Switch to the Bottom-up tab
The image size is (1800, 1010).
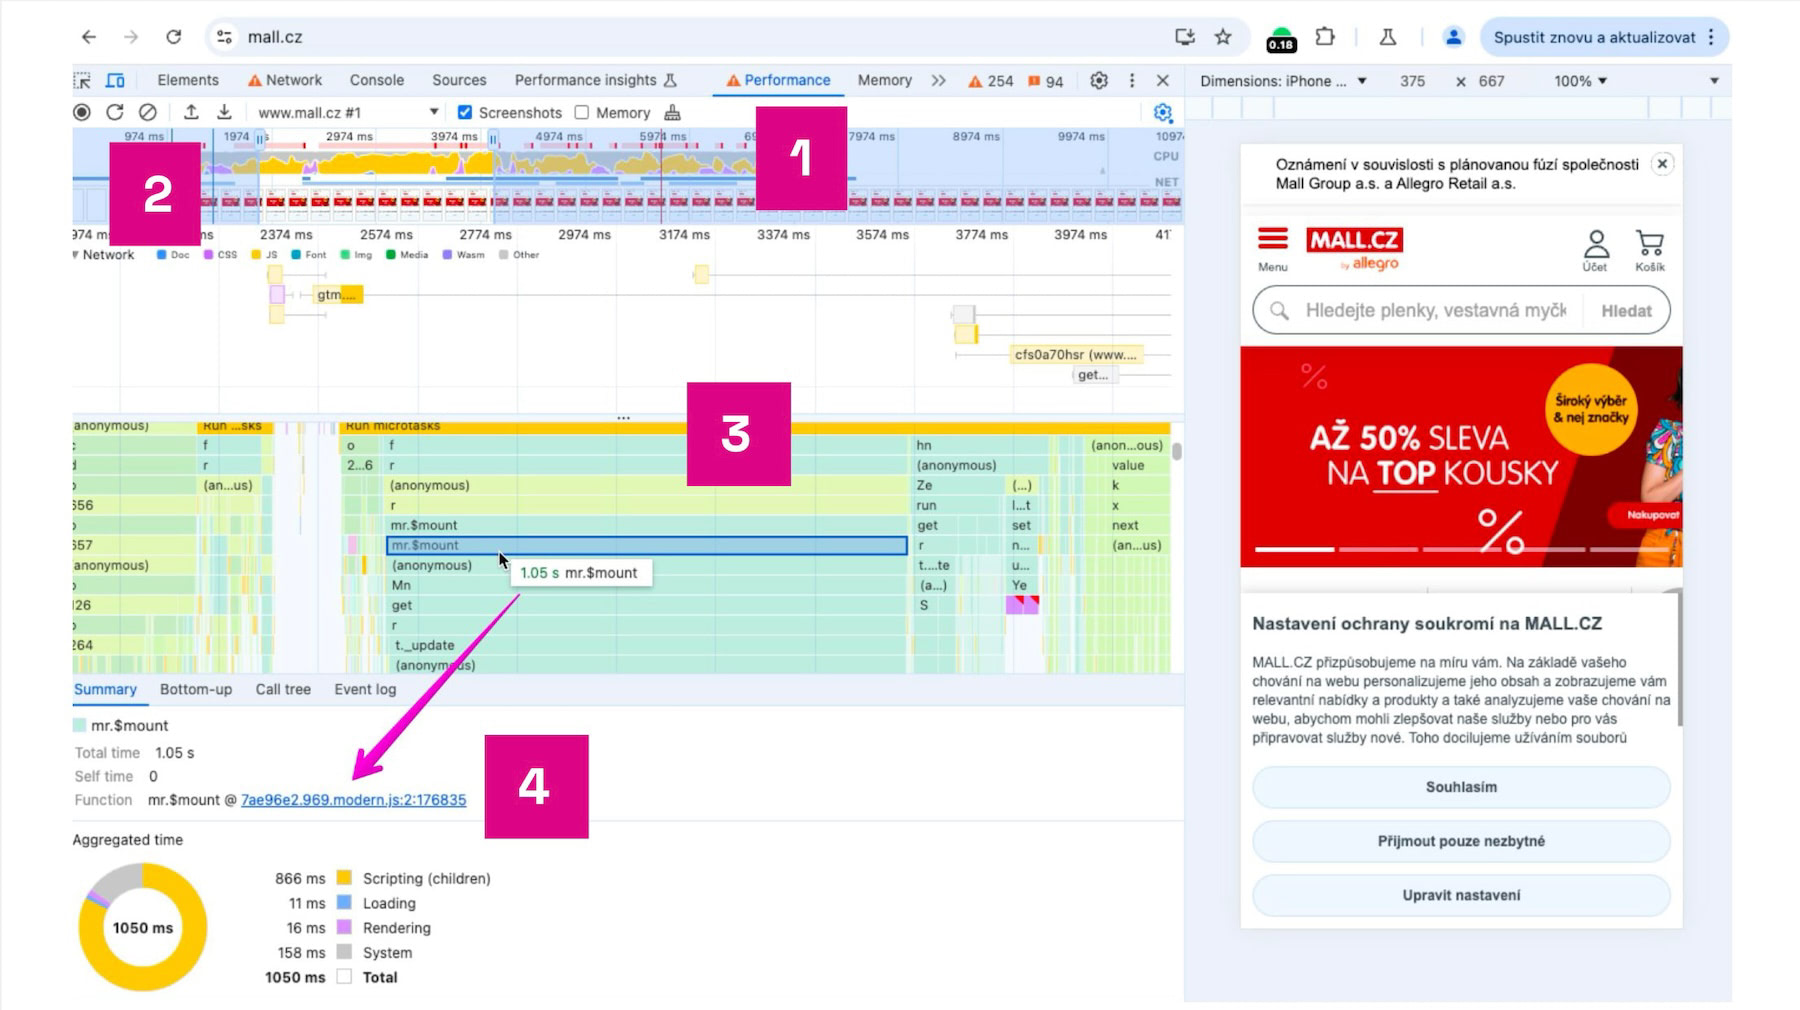[x=195, y=689]
